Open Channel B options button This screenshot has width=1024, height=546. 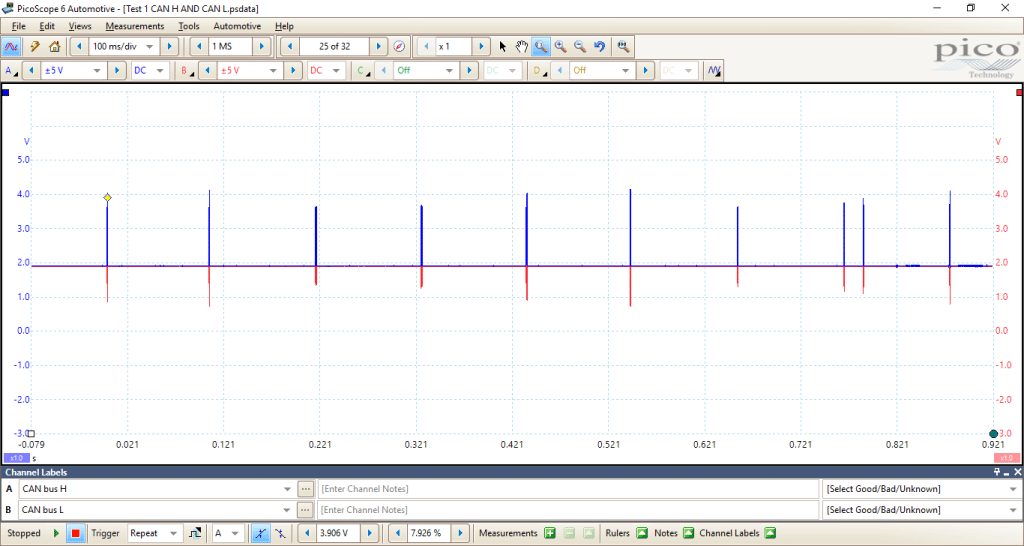[187, 71]
